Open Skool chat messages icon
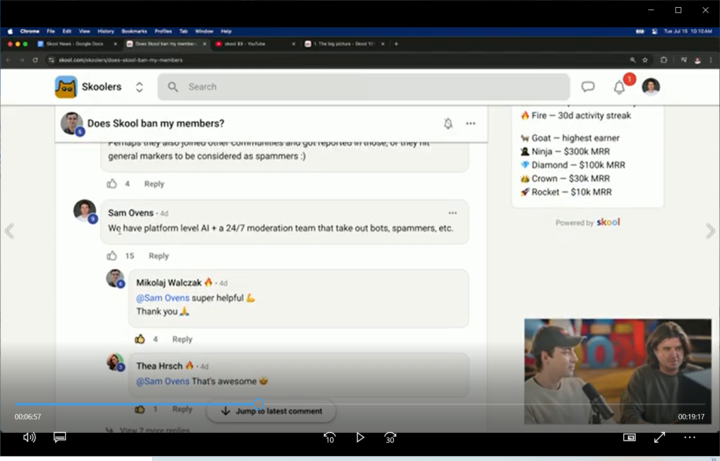720x461 pixels. pyautogui.click(x=588, y=87)
